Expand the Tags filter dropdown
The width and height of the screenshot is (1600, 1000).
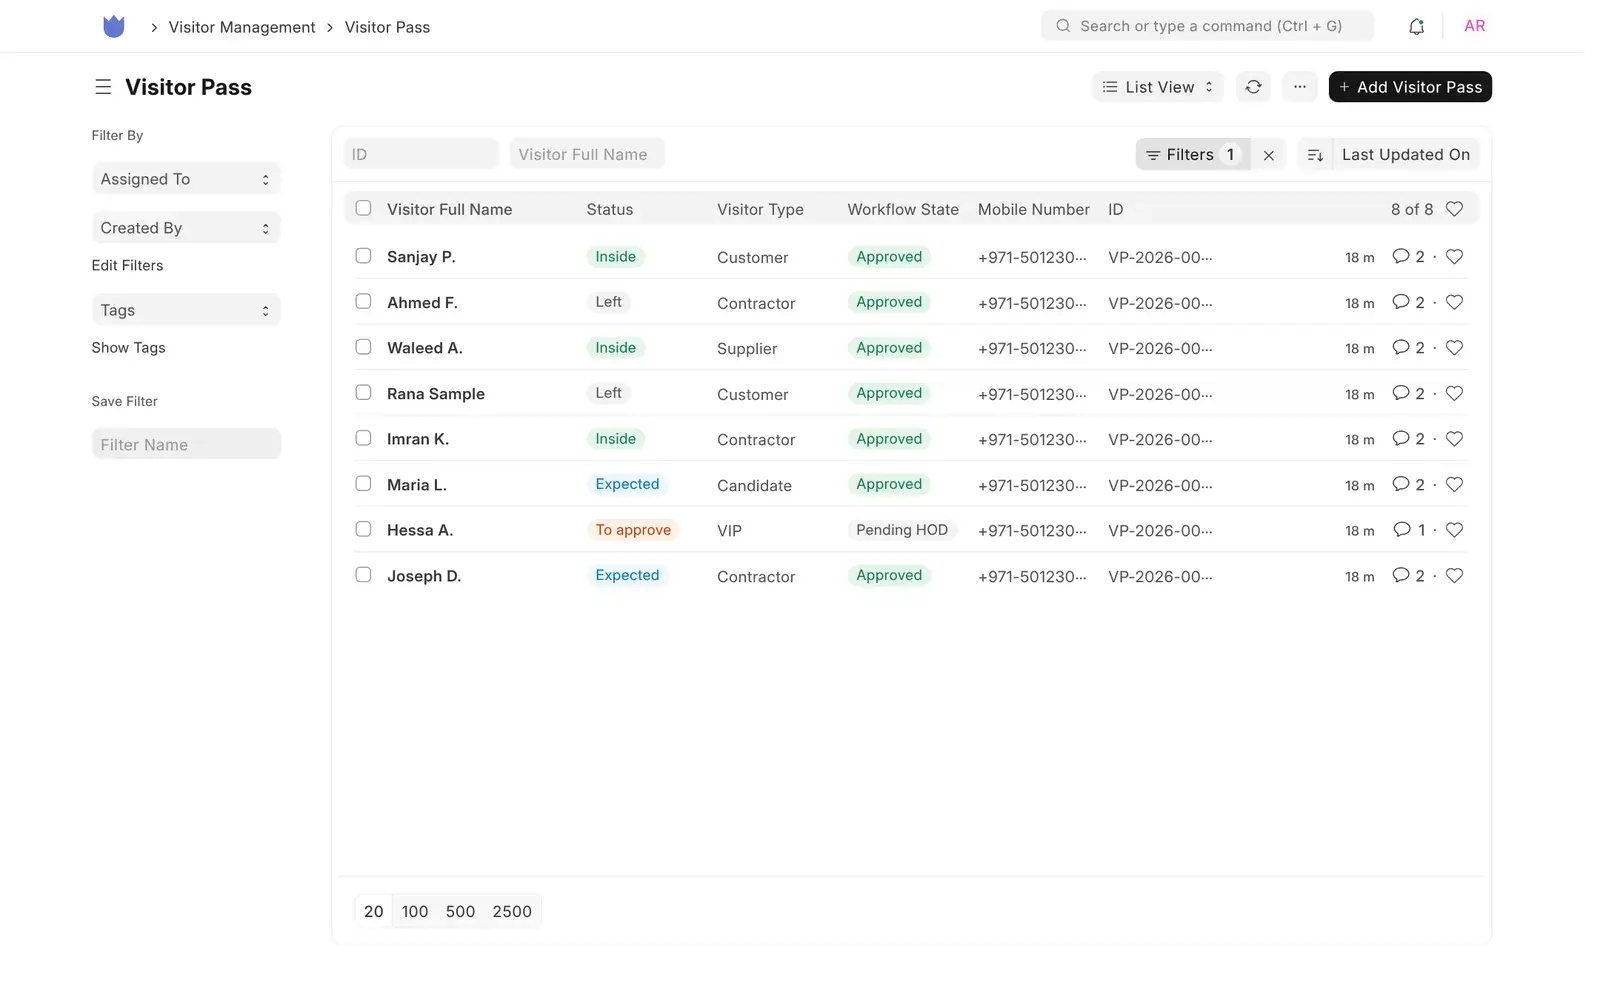[x=186, y=310]
